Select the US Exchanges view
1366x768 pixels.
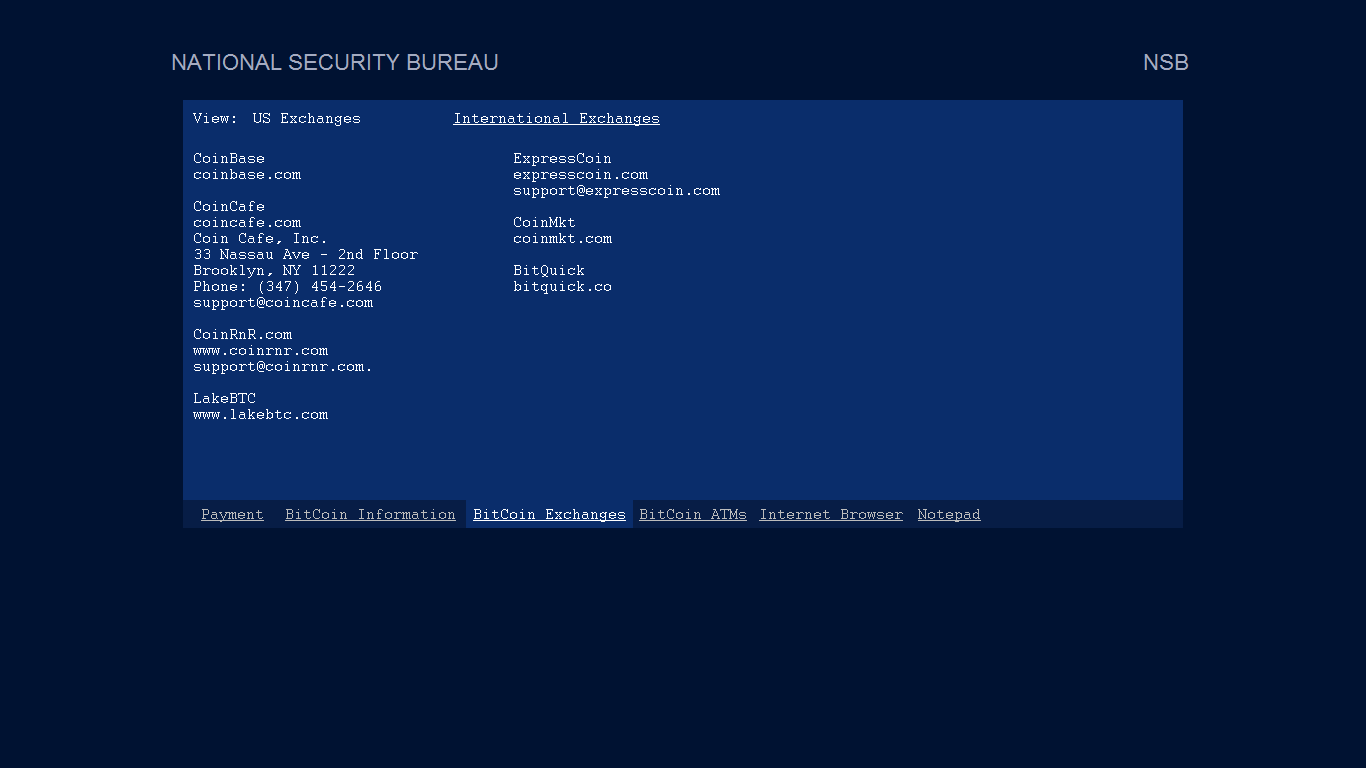(306, 119)
